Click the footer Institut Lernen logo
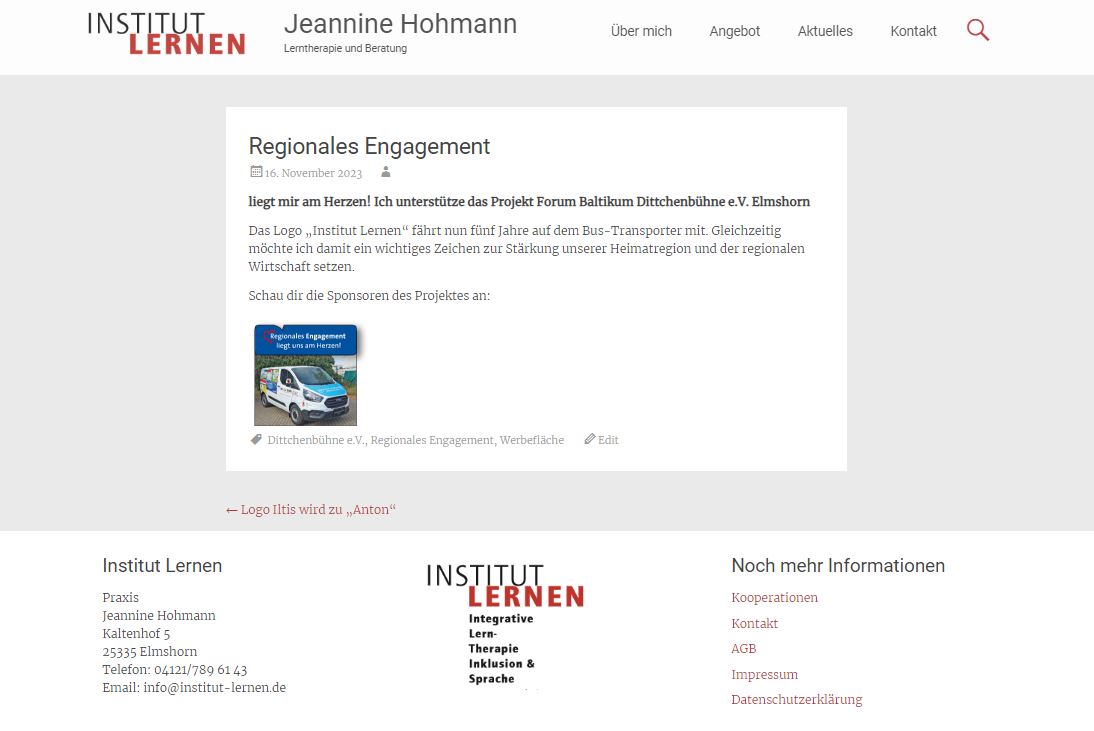The image size is (1094, 731). pos(504,625)
